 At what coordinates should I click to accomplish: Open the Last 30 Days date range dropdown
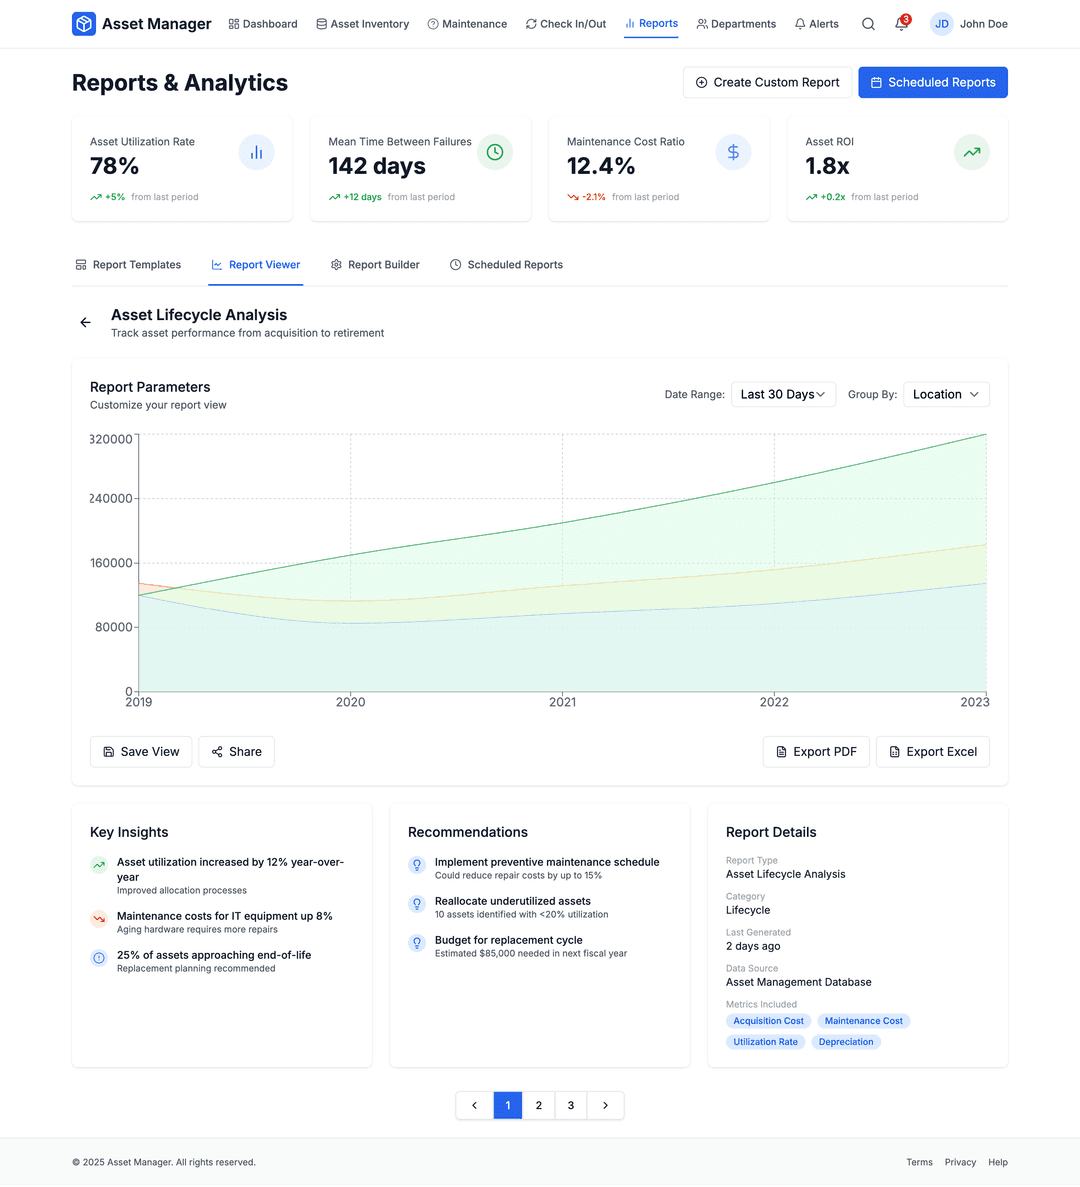783,394
